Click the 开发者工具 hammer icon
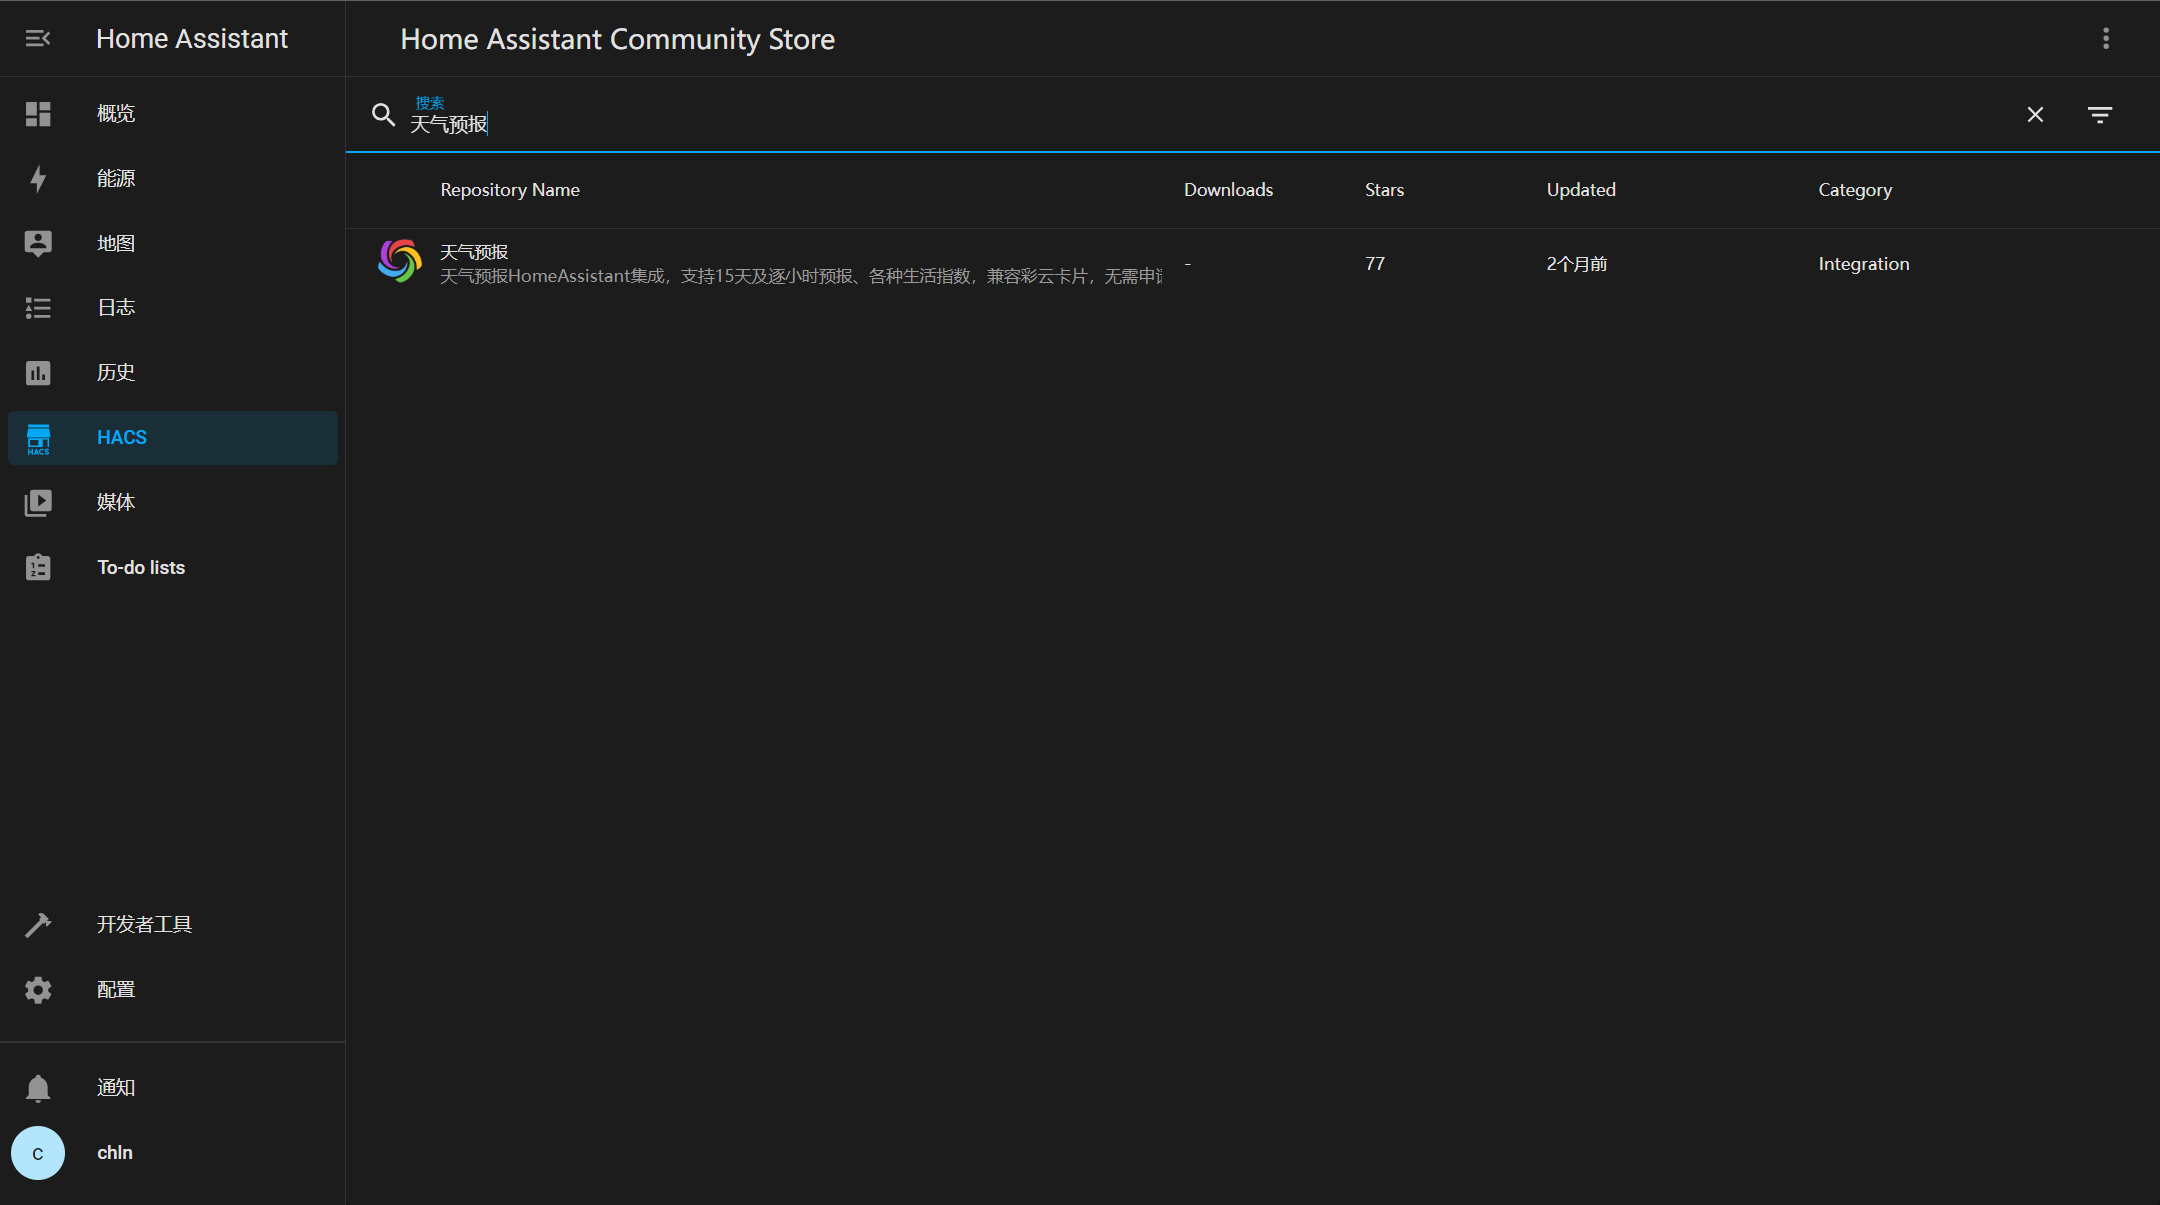 click(x=38, y=925)
